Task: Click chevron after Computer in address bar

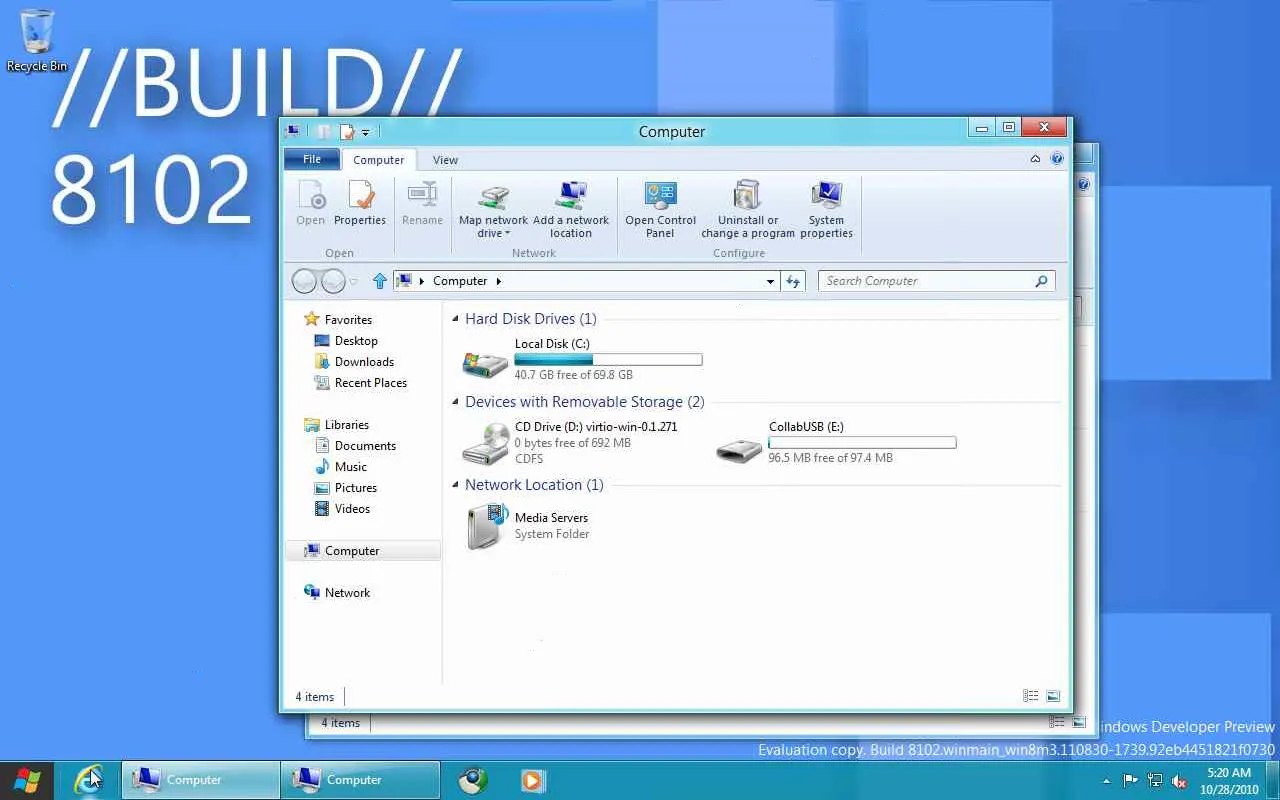Action: click(x=499, y=282)
